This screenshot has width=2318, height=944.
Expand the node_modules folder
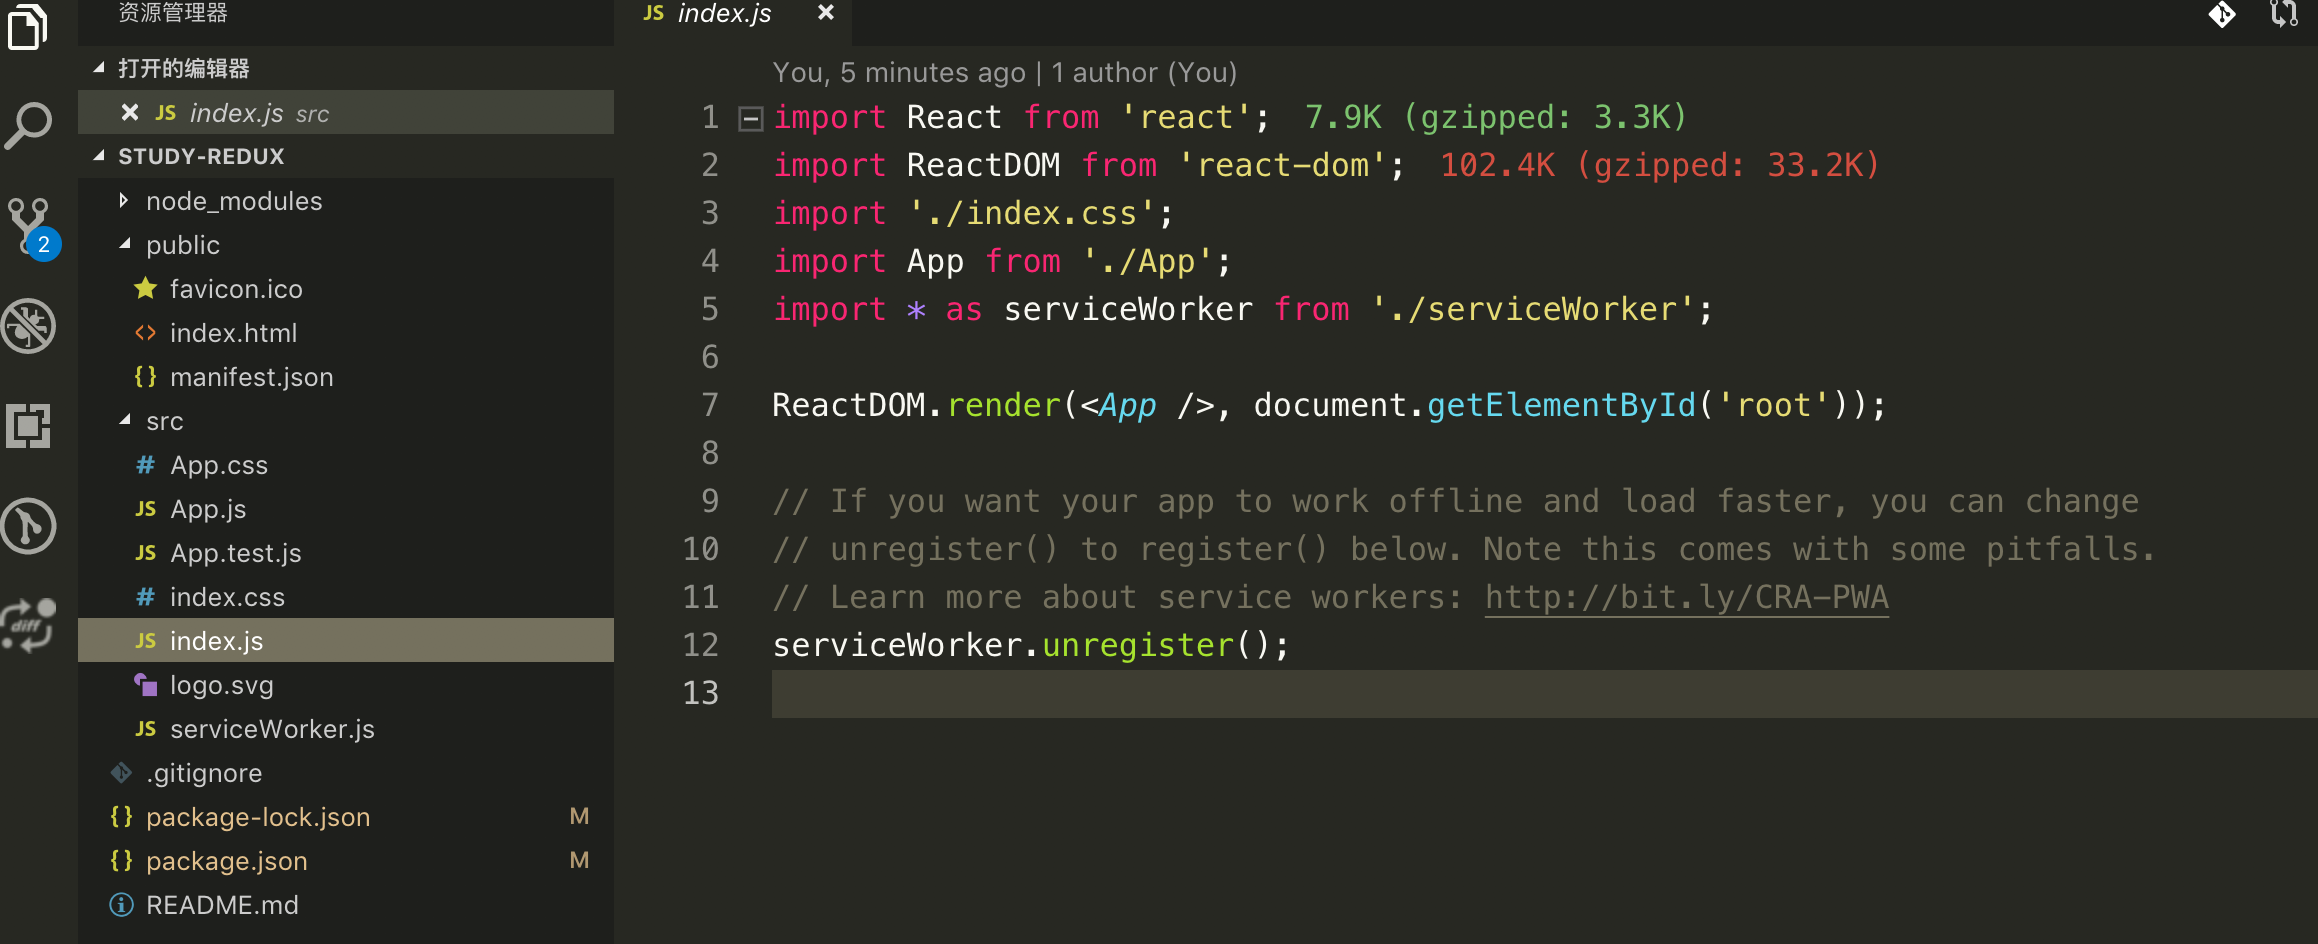pyautogui.click(x=124, y=200)
